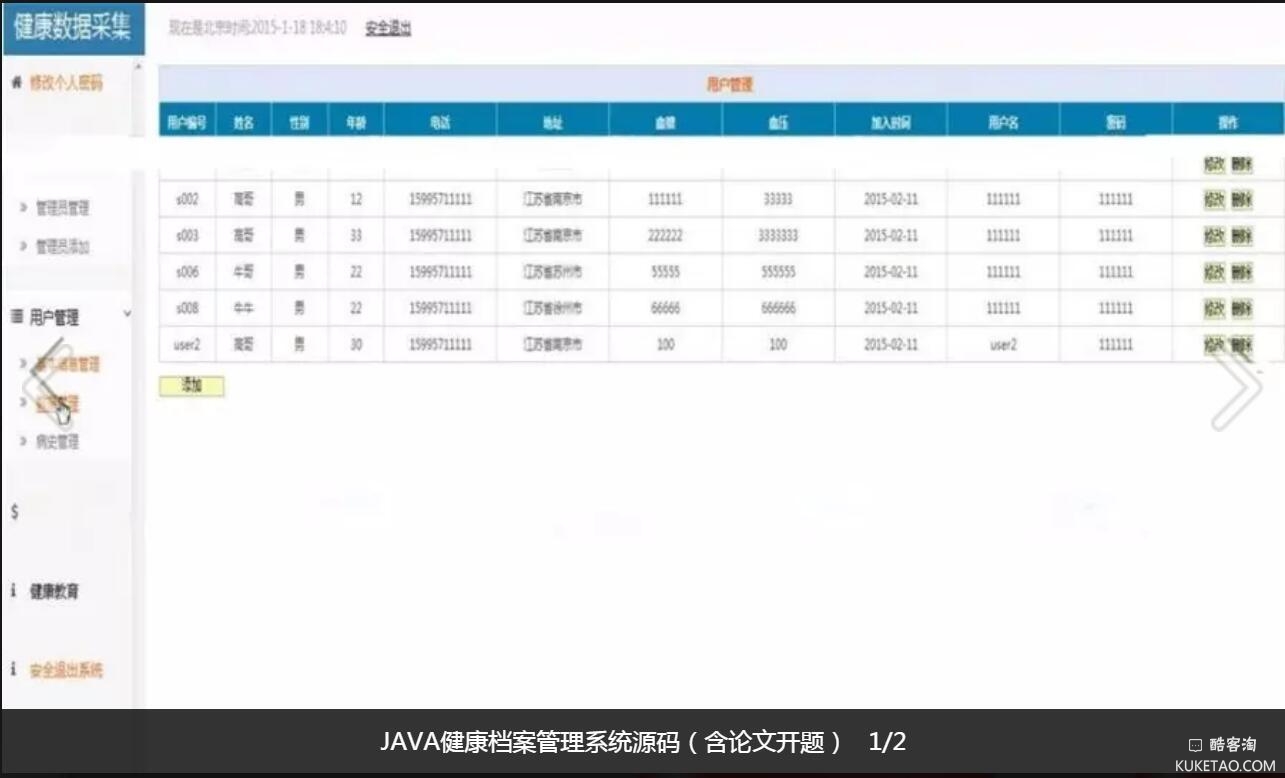
Task: Click the 电话 column header
Action: click(440, 122)
